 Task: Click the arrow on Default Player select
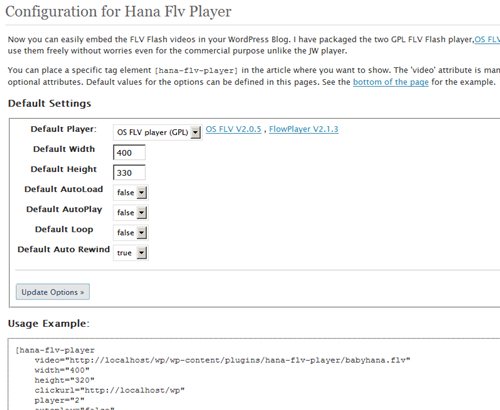(196, 132)
